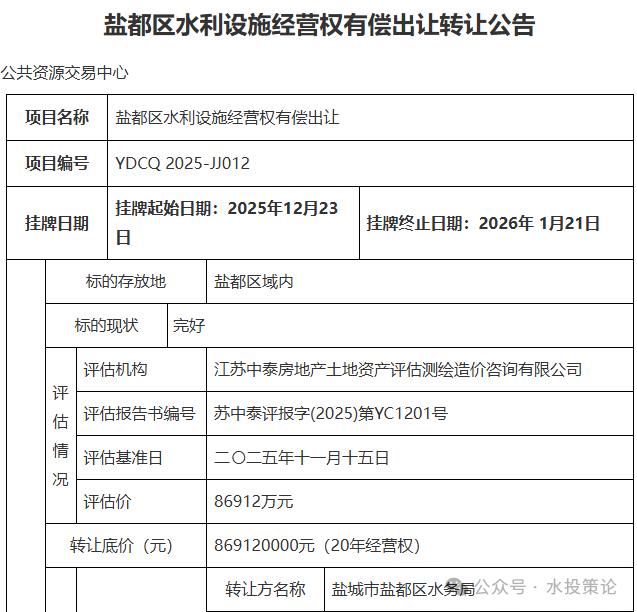Image resolution: width=637 pixels, height=612 pixels.
Task: Click the base price 869120000元
Action: [264, 546]
